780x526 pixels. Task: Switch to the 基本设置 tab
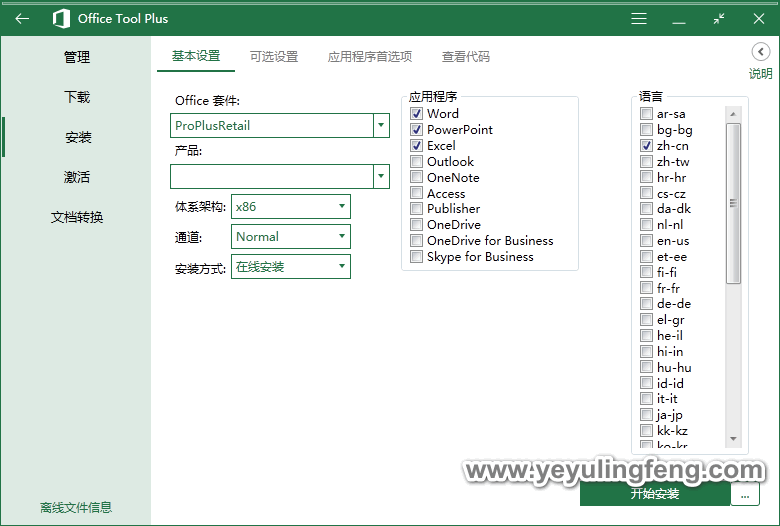point(196,56)
